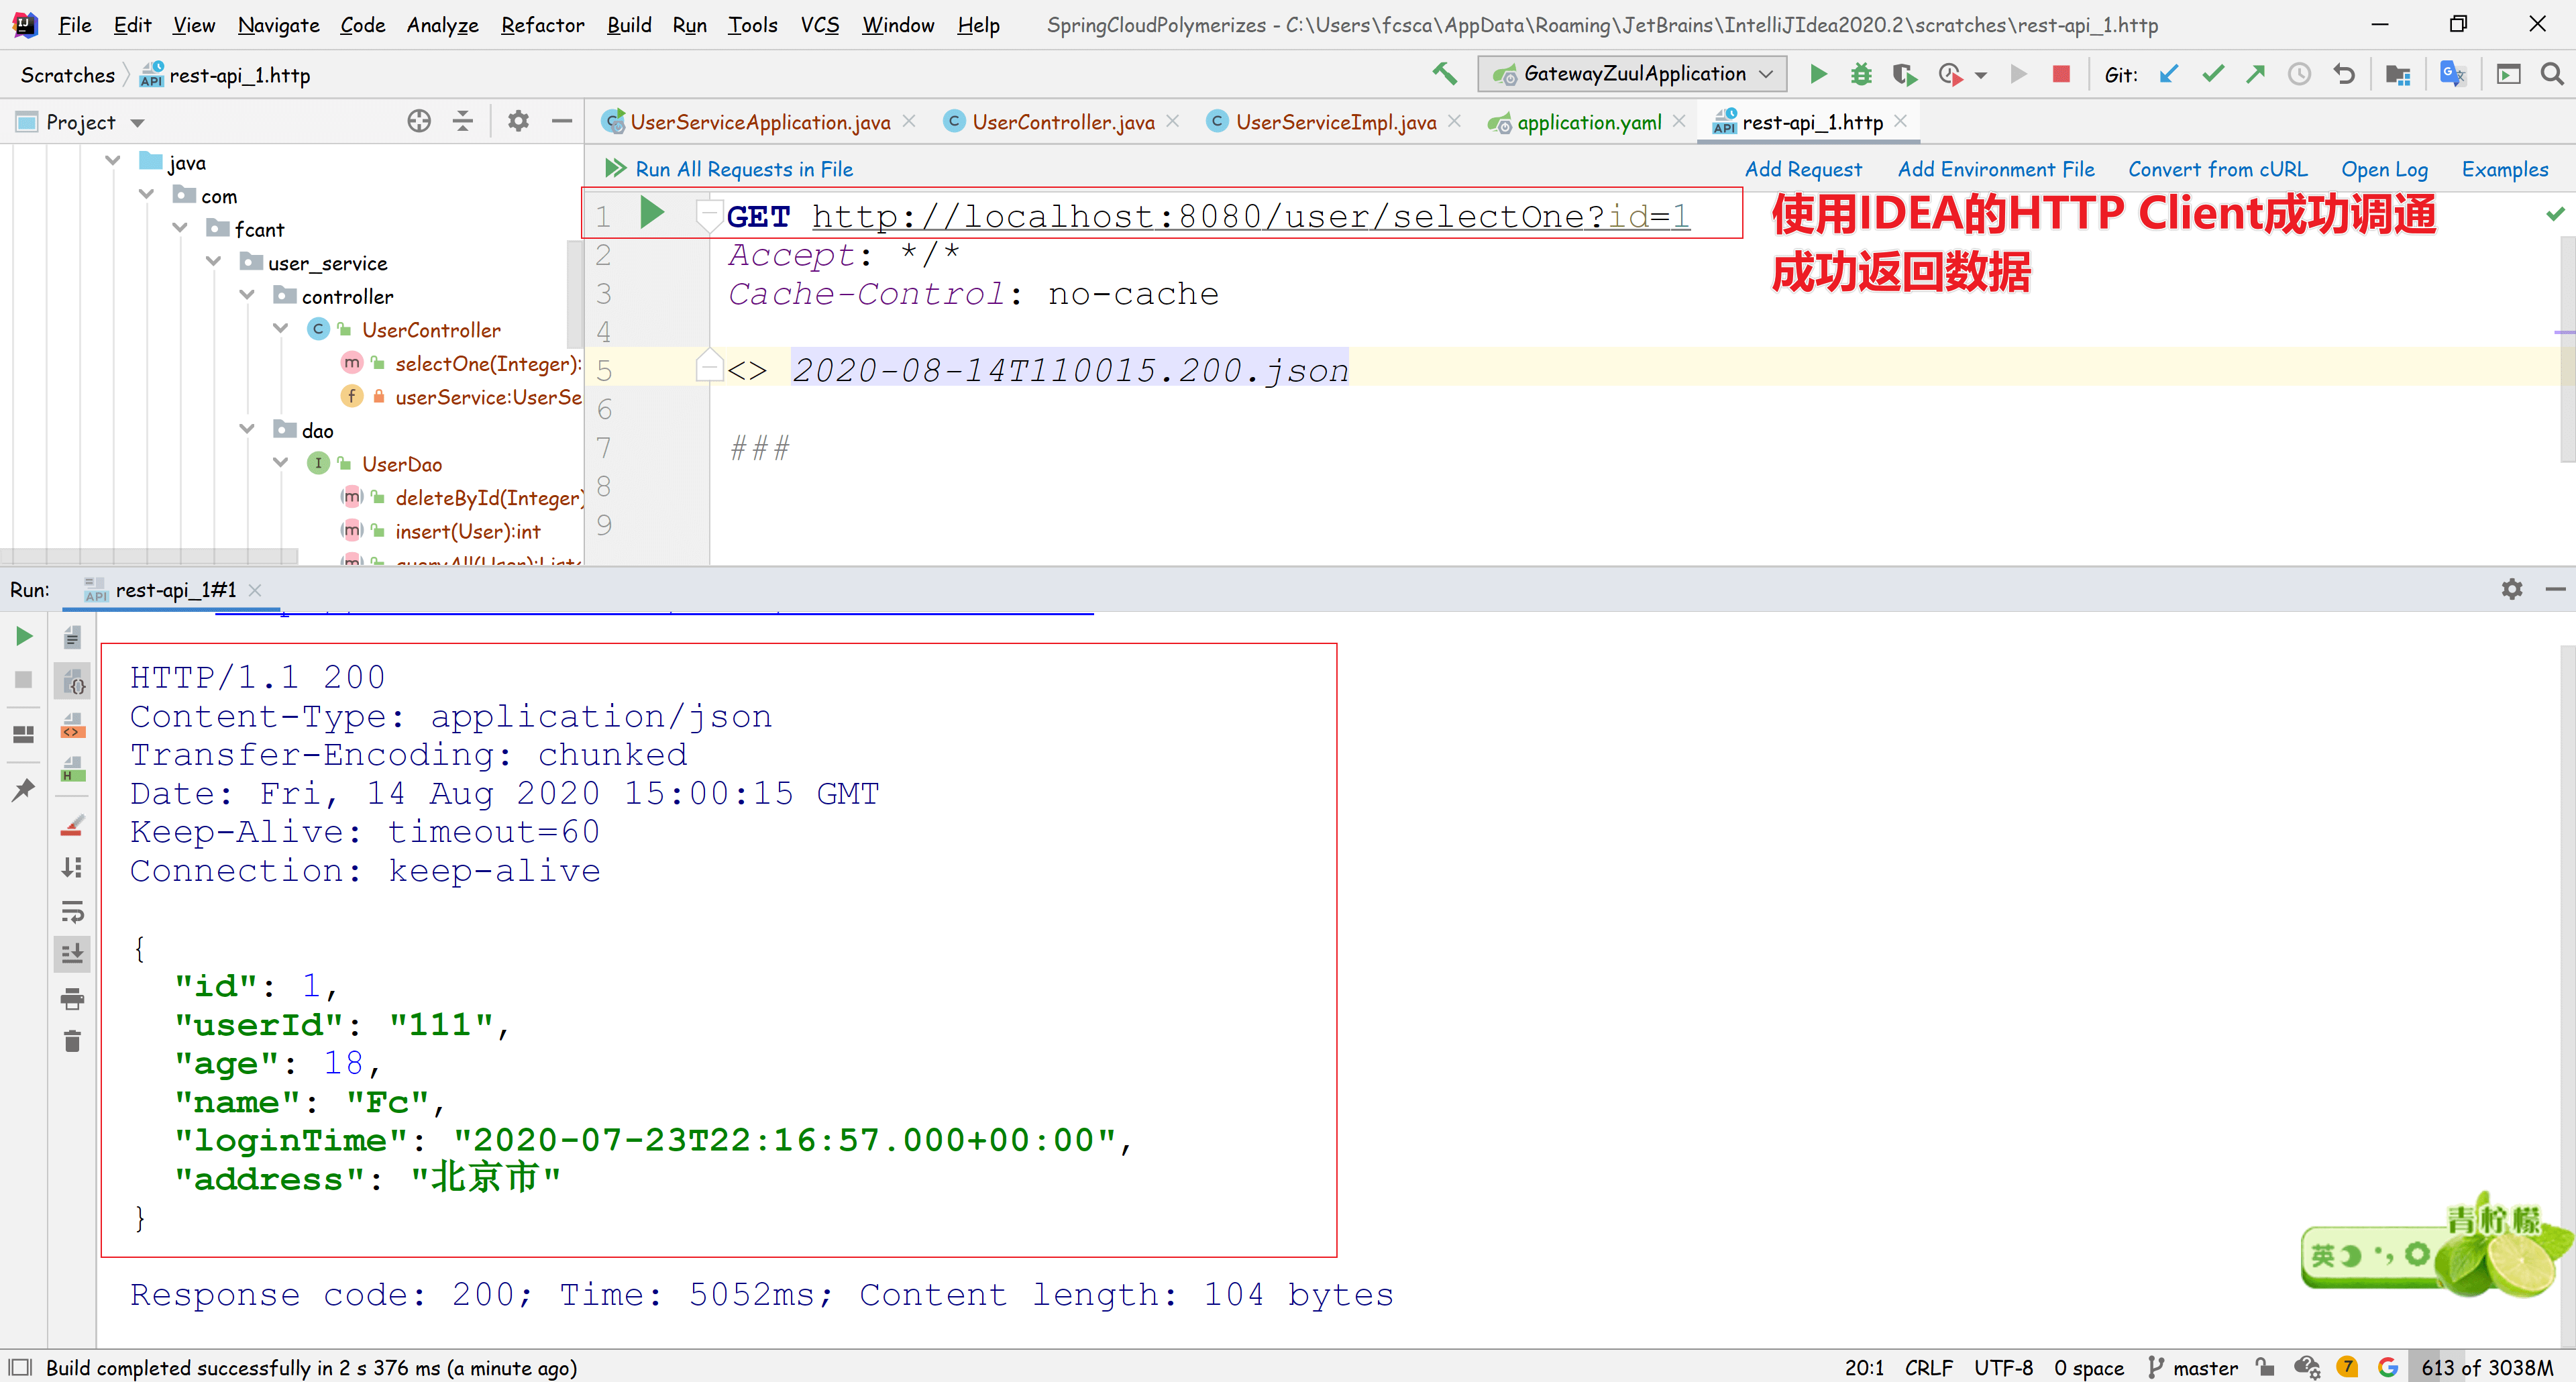Clear run output with trash icon

tap(72, 1042)
